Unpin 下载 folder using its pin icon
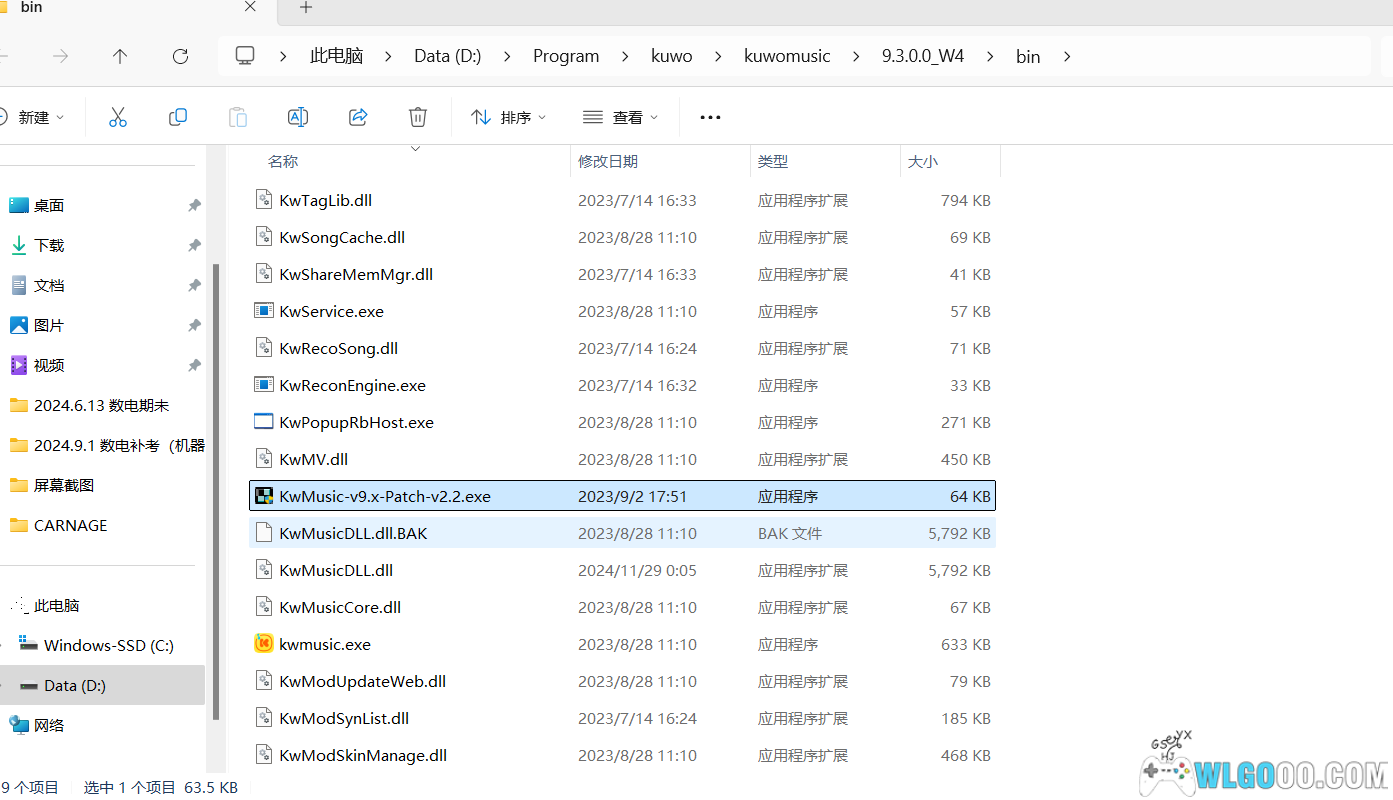Viewport: 1393px width, 800px height. [194, 245]
